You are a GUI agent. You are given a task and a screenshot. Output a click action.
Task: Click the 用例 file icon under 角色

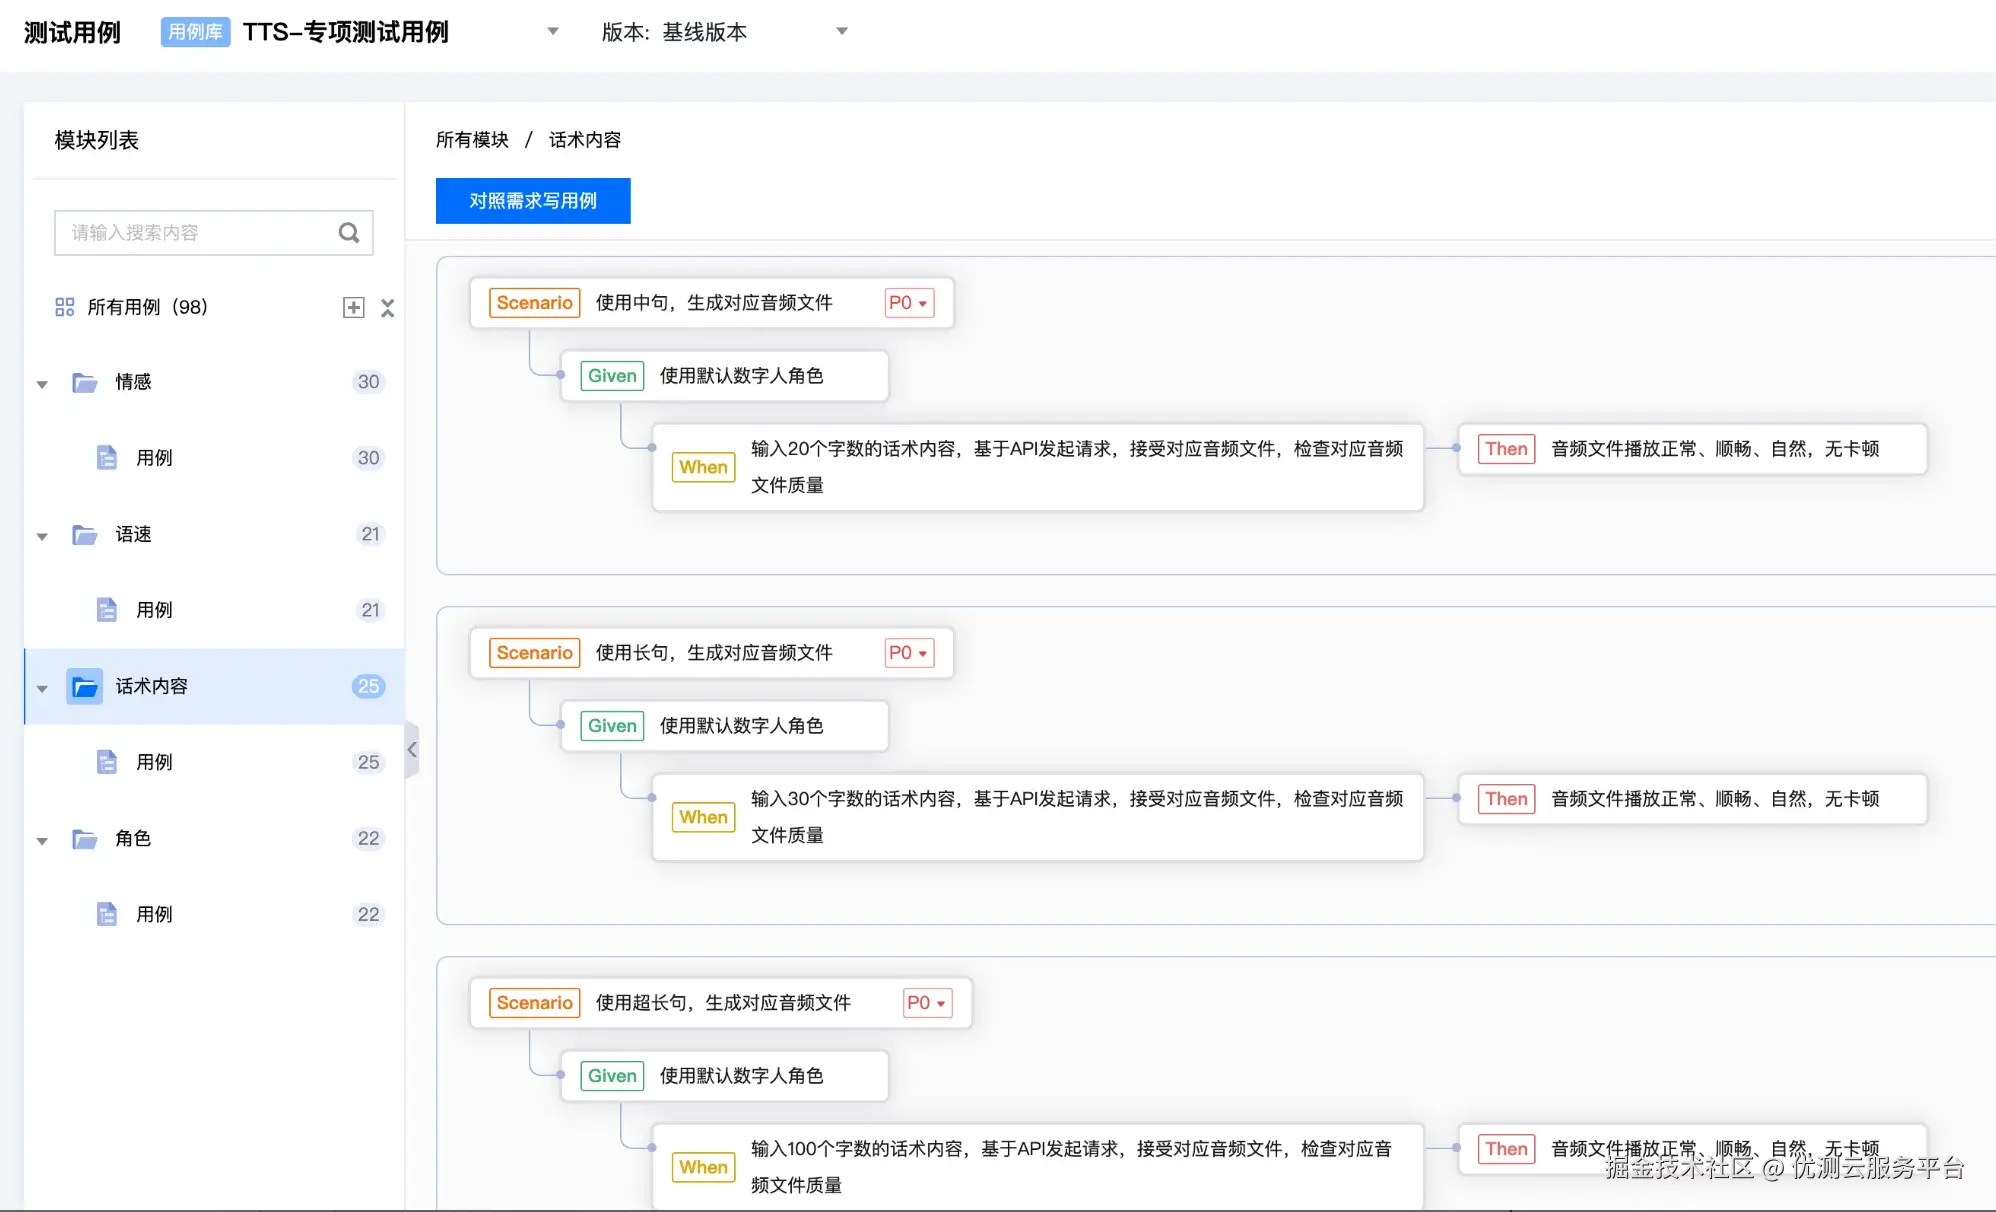tap(106, 914)
